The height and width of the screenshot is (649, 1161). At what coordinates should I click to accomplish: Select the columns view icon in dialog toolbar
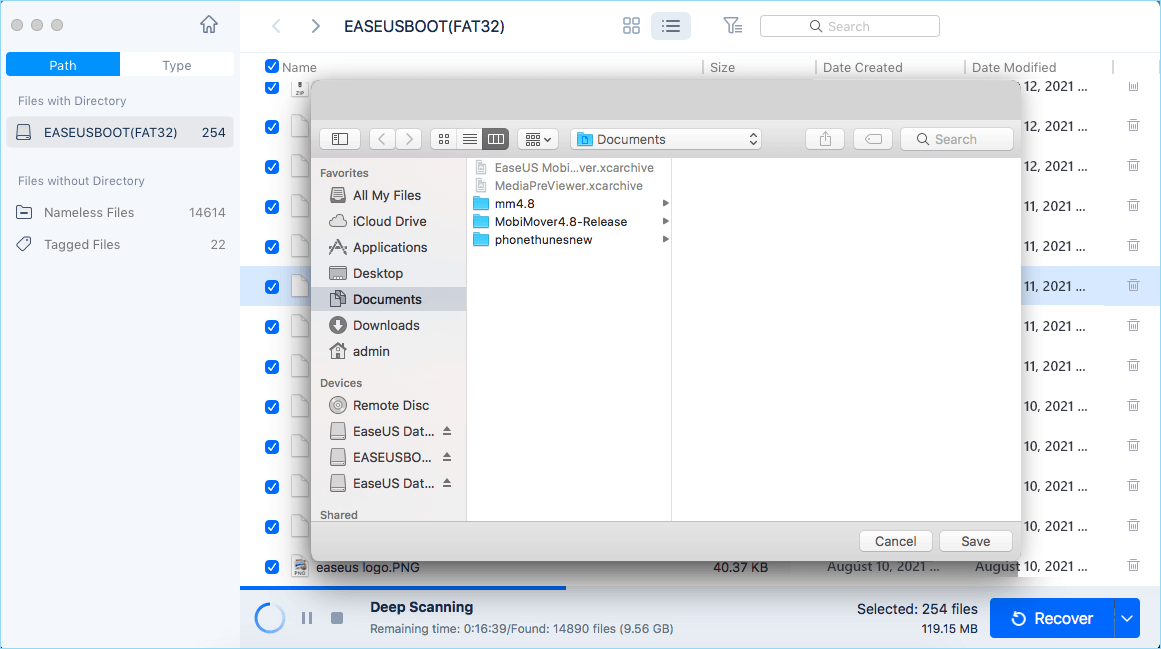pos(495,139)
